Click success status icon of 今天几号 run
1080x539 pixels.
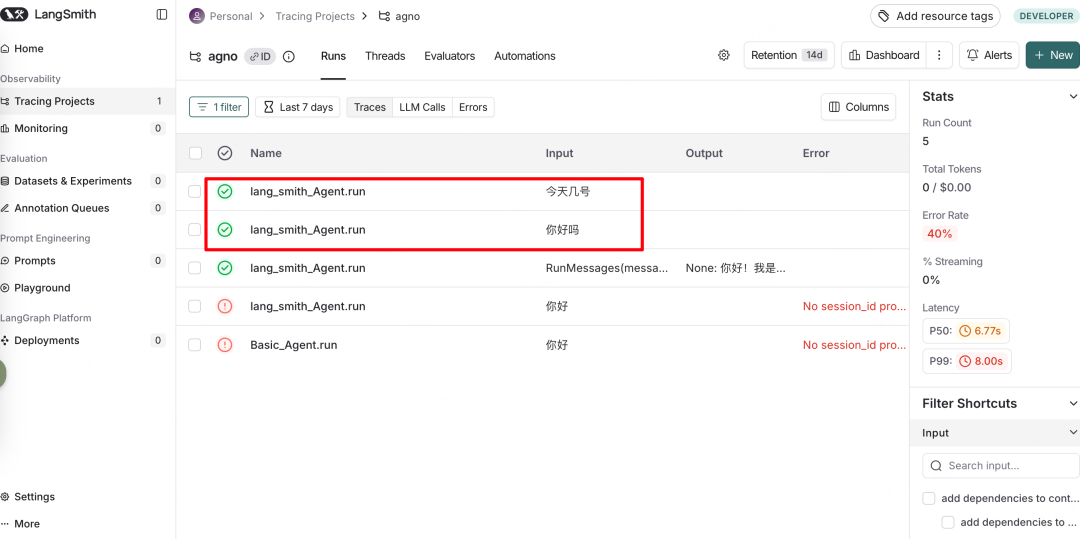(x=225, y=191)
